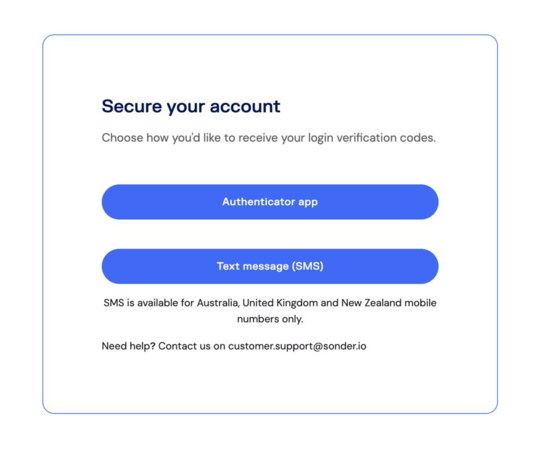Screen dimensions: 555x453
Task: Click "SMS is available for" text
Action: (149, 303)
